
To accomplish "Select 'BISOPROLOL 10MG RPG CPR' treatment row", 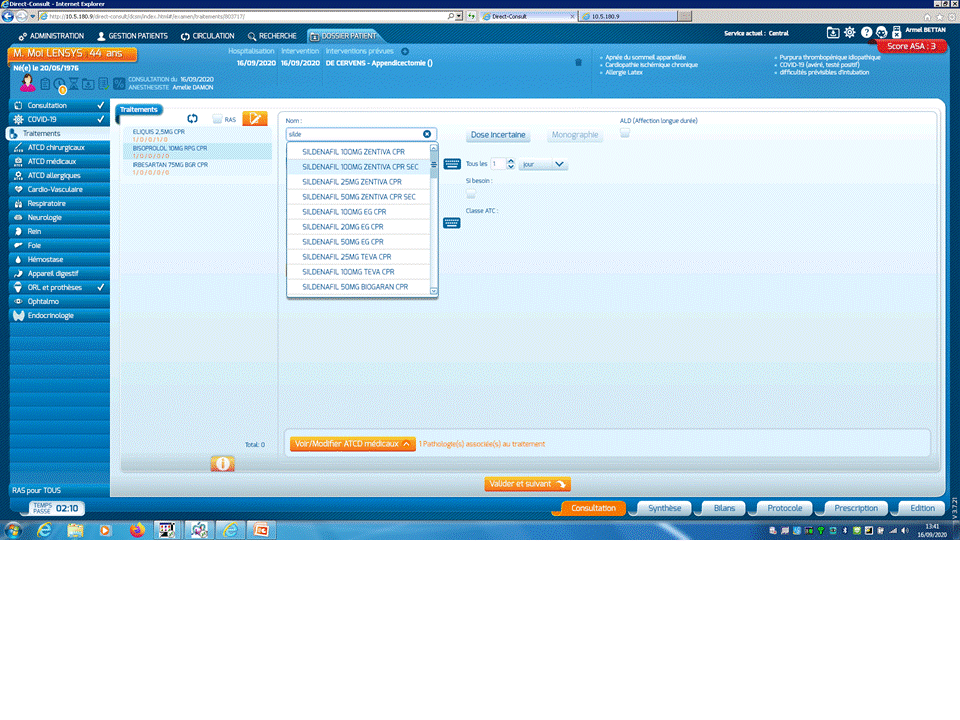I will pyautogui.click(x=197, y=151).
